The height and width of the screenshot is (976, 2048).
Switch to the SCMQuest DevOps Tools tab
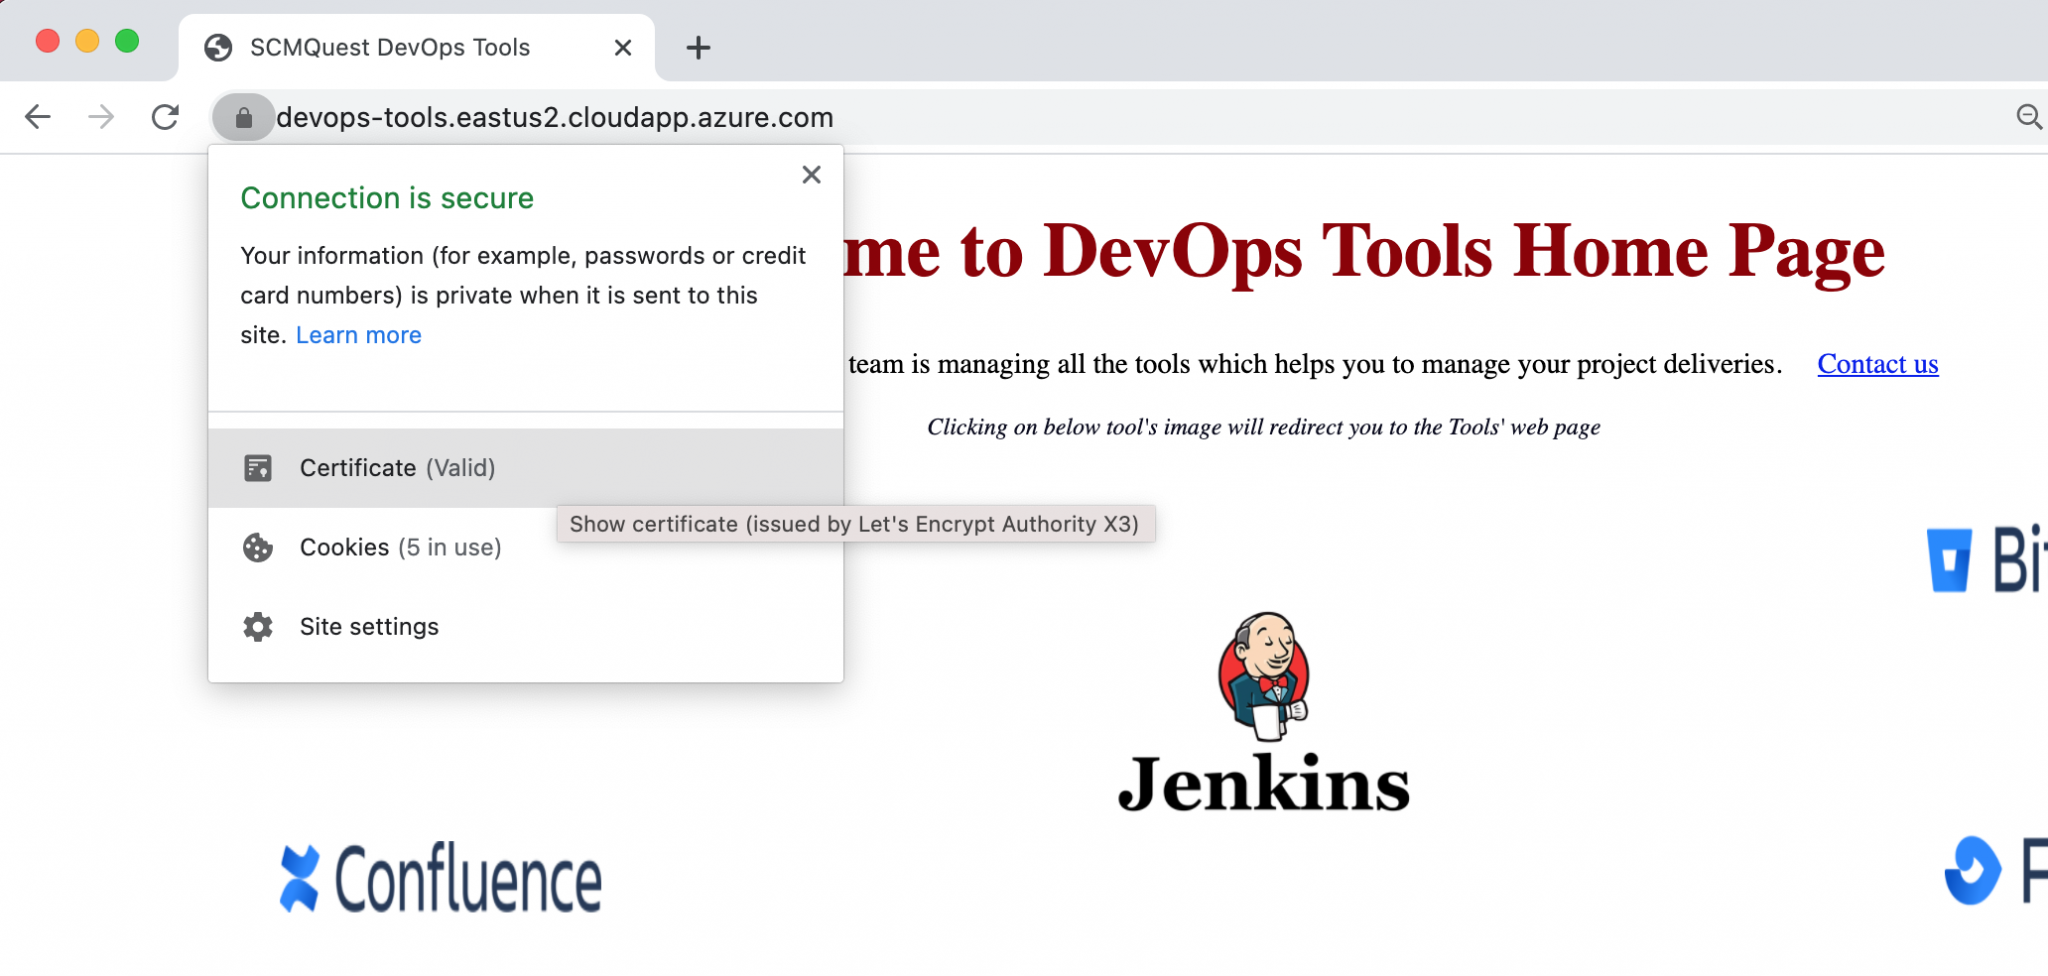tap(390, 47)
